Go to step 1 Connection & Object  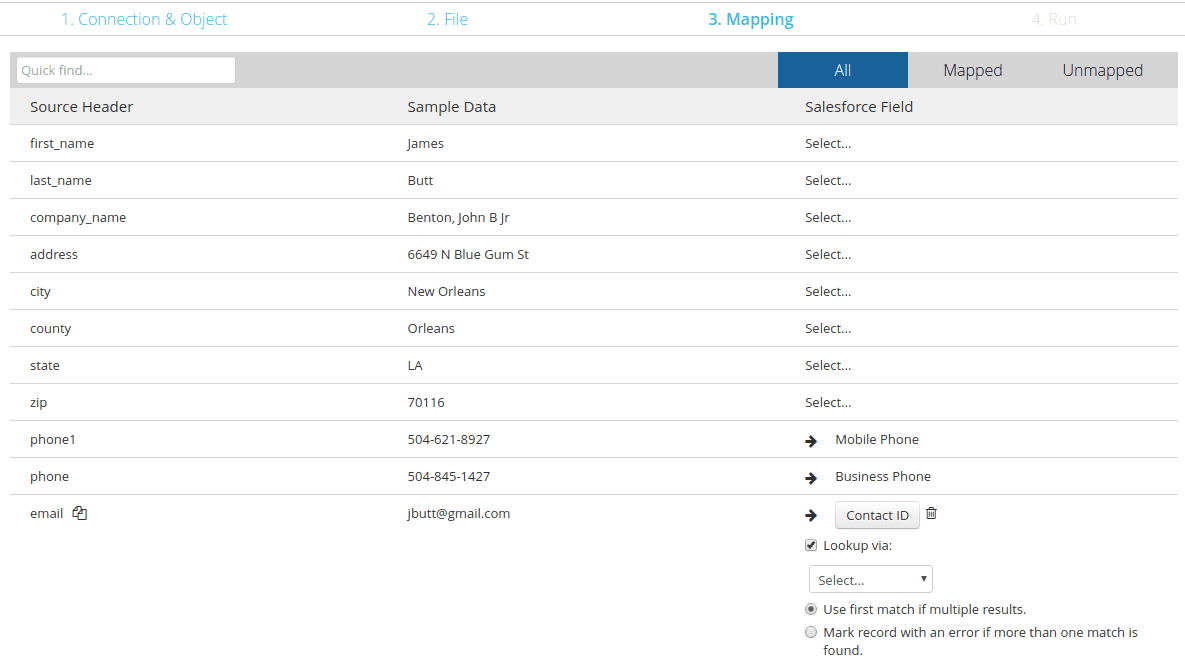click(x=144, y=19)
